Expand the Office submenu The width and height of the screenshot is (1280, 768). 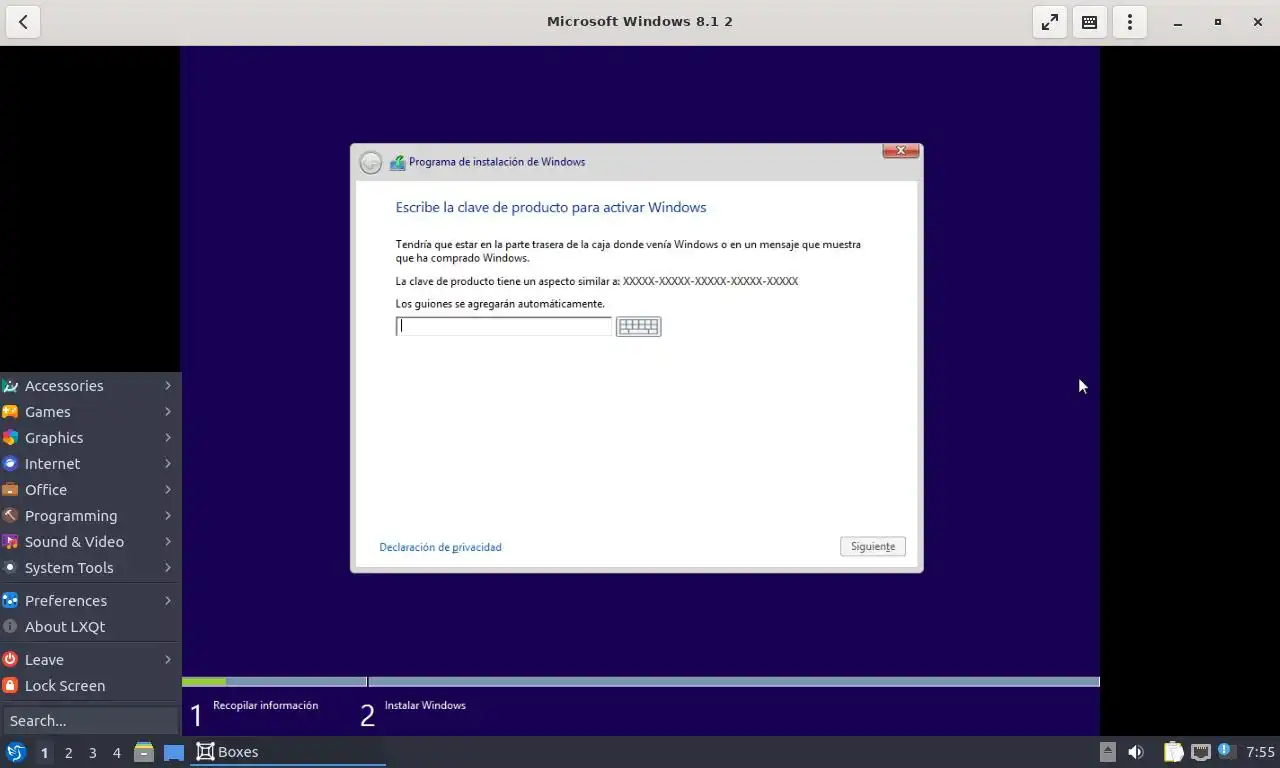click(90, 490)
